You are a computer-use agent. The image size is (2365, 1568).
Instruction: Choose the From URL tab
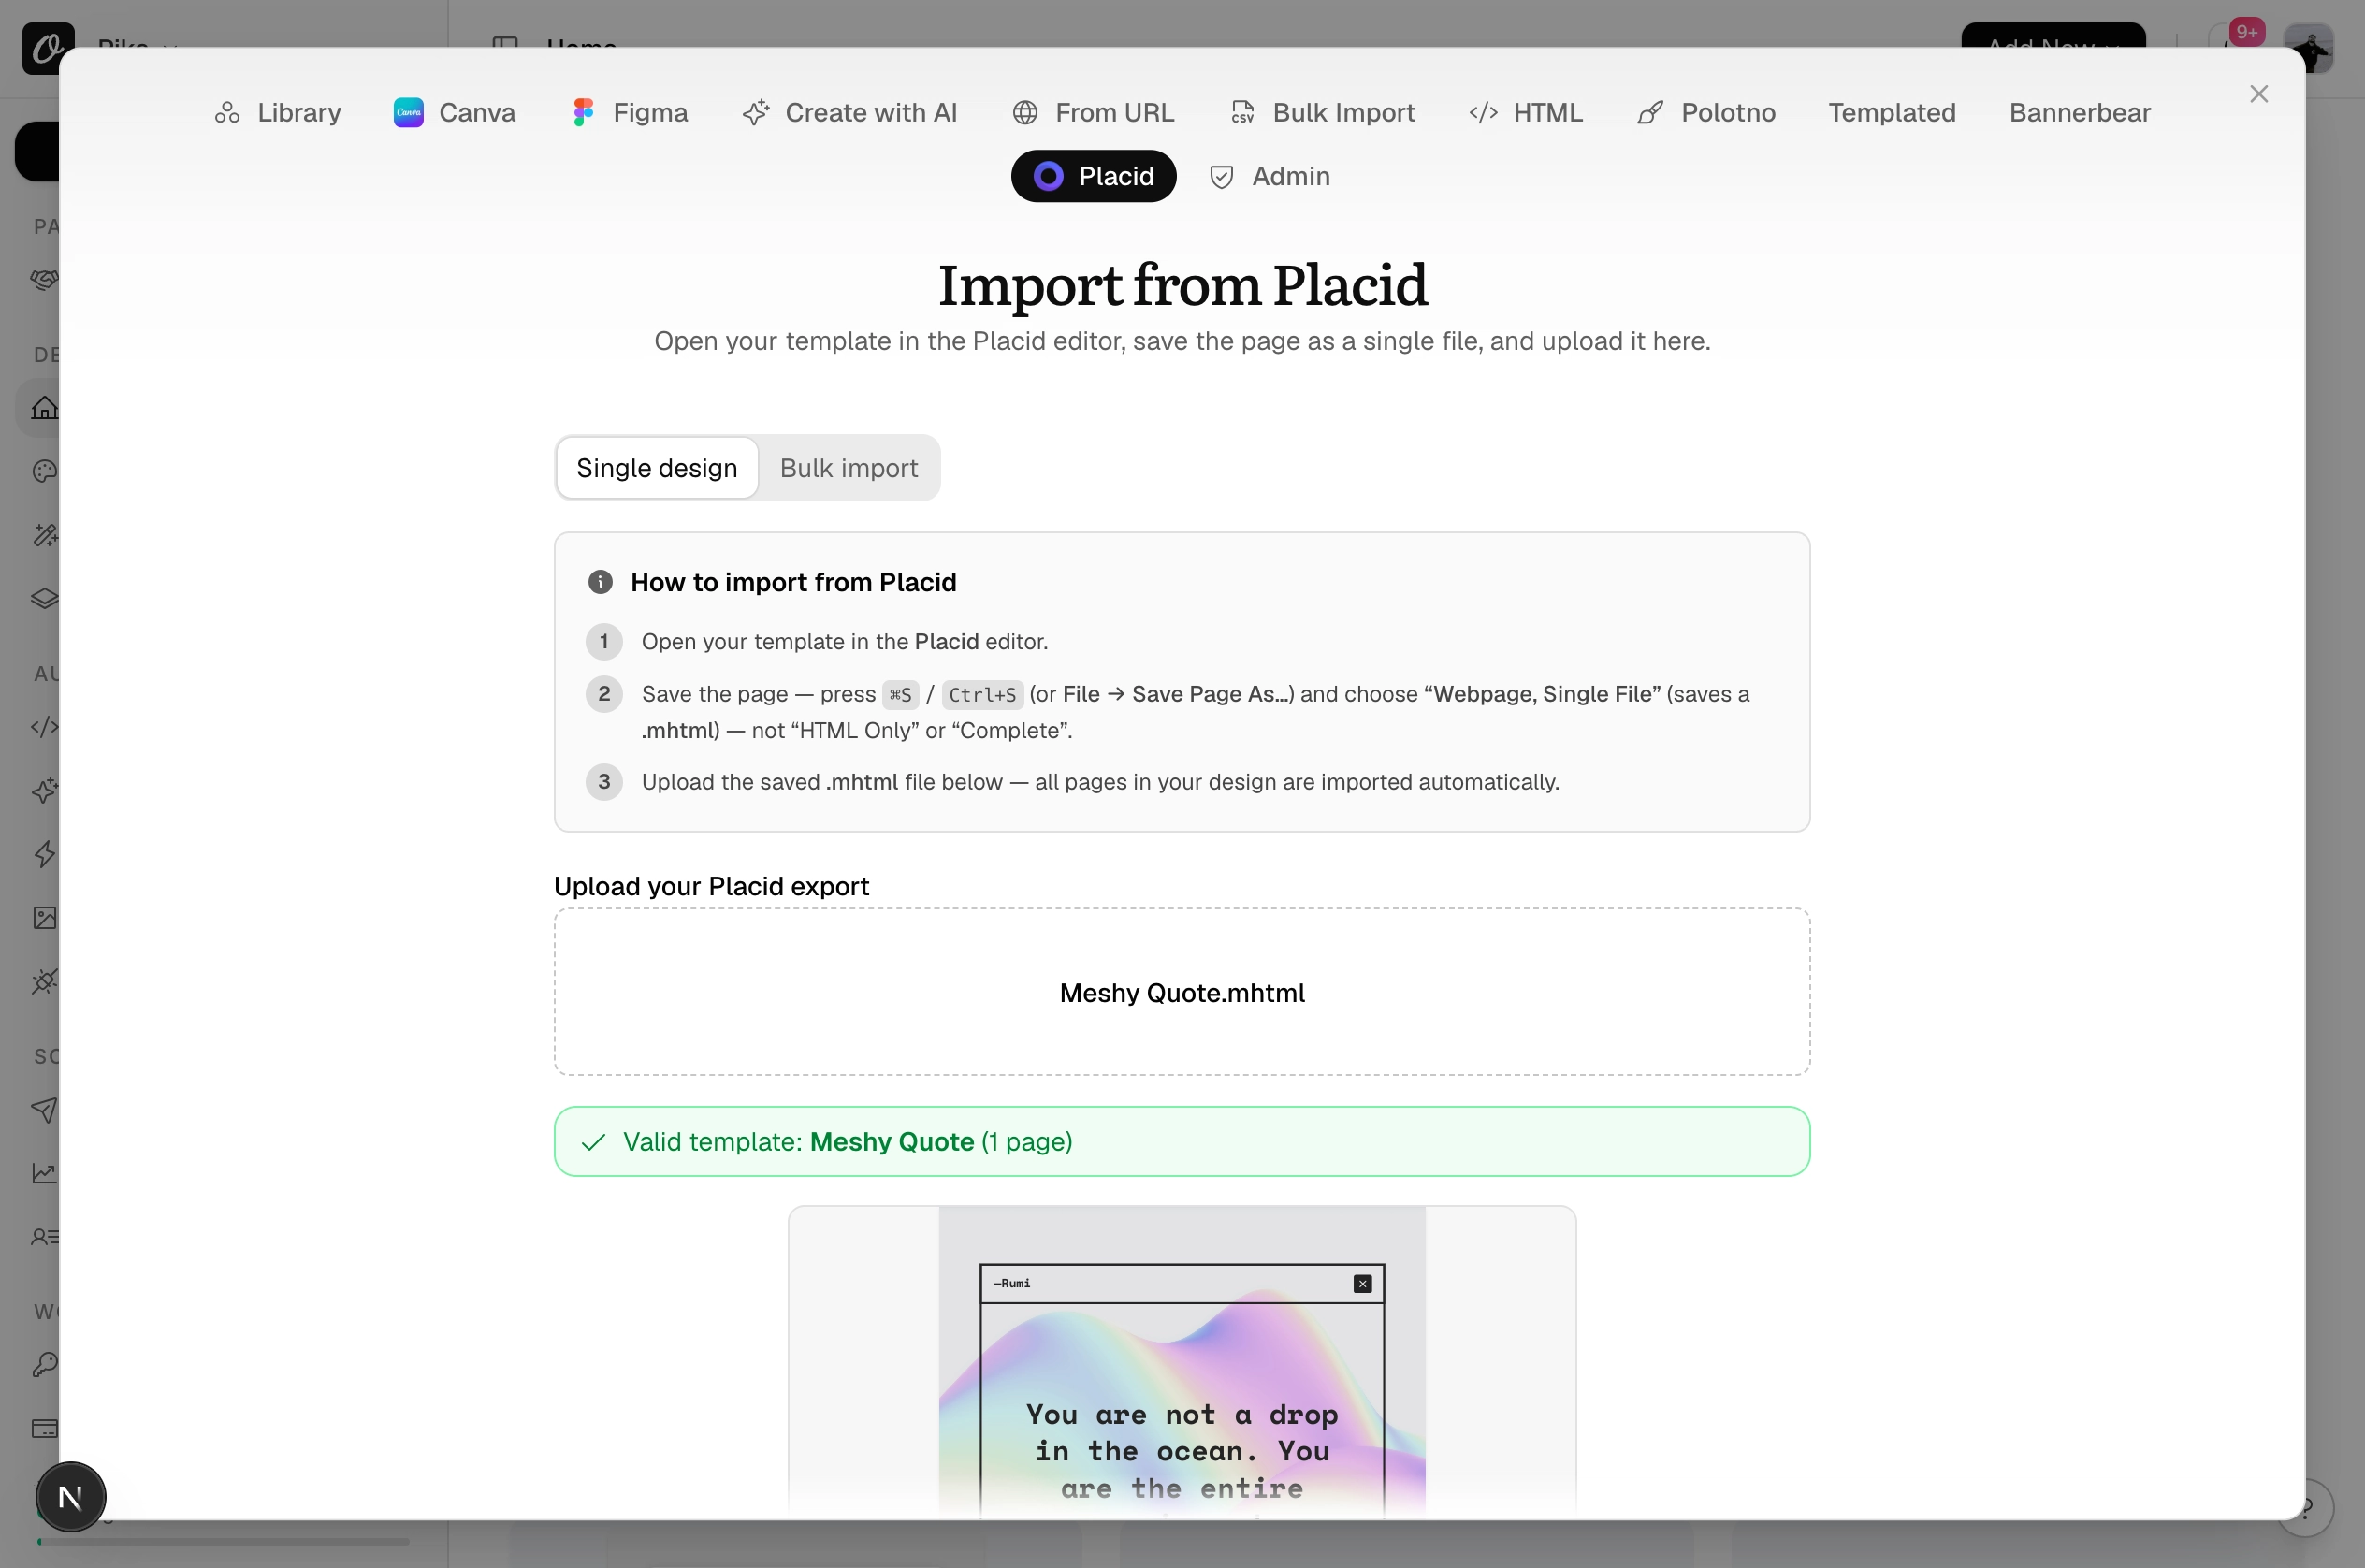point(1094,113)
